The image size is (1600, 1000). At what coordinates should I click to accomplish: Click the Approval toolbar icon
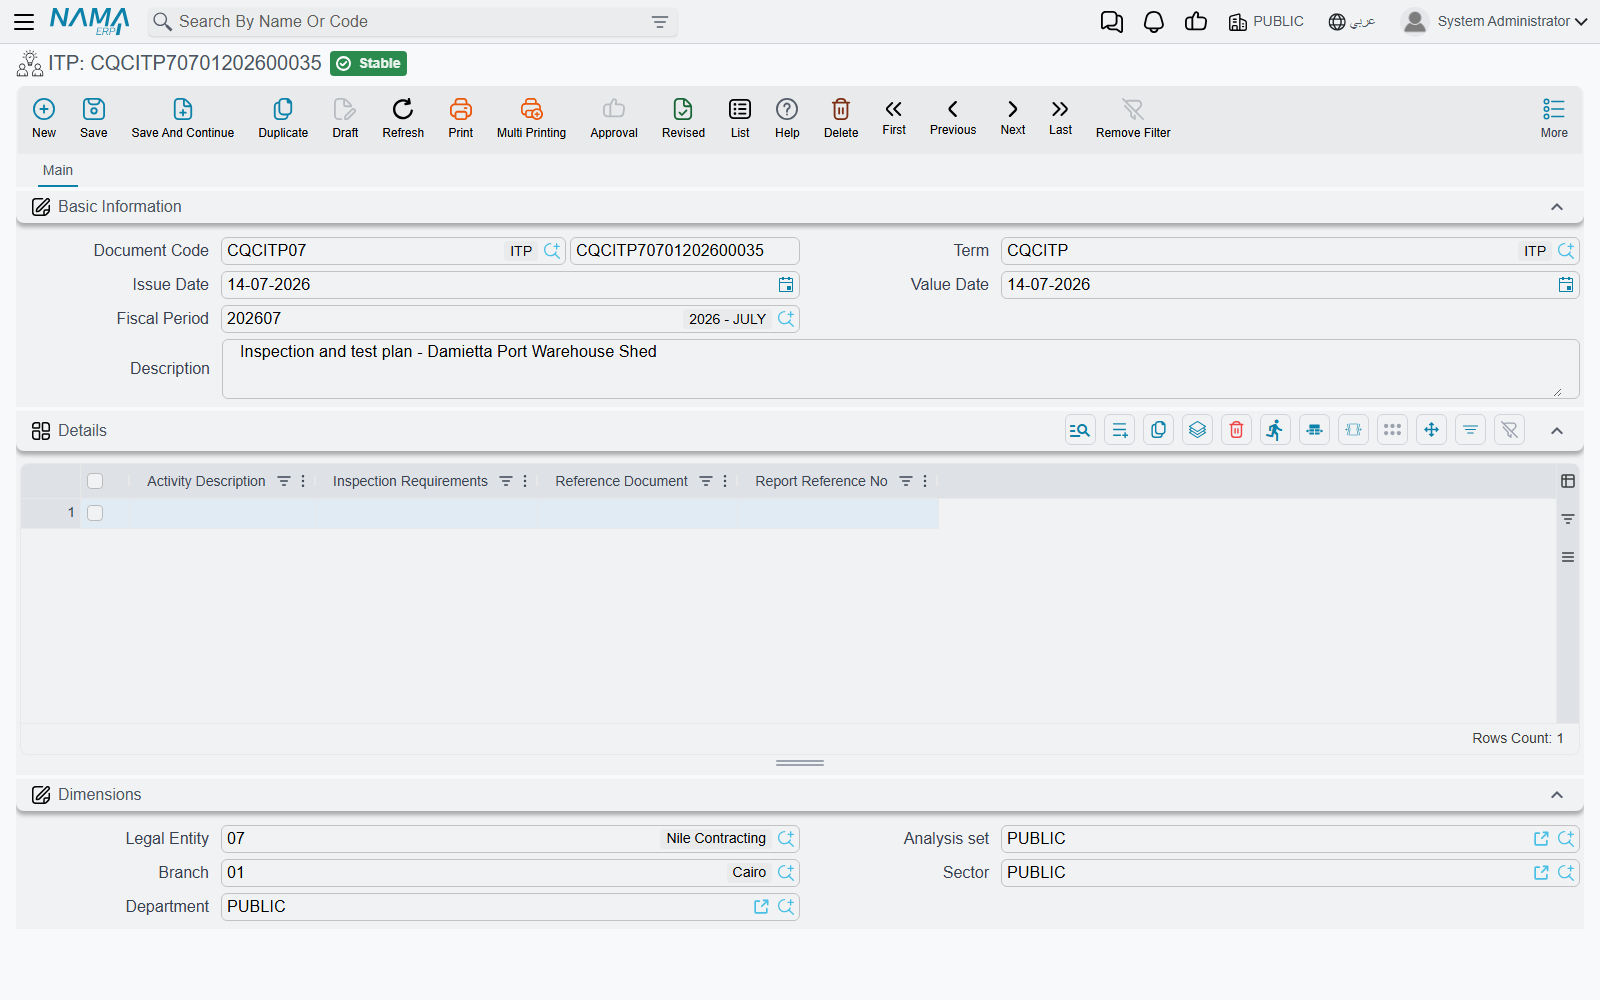614,118
